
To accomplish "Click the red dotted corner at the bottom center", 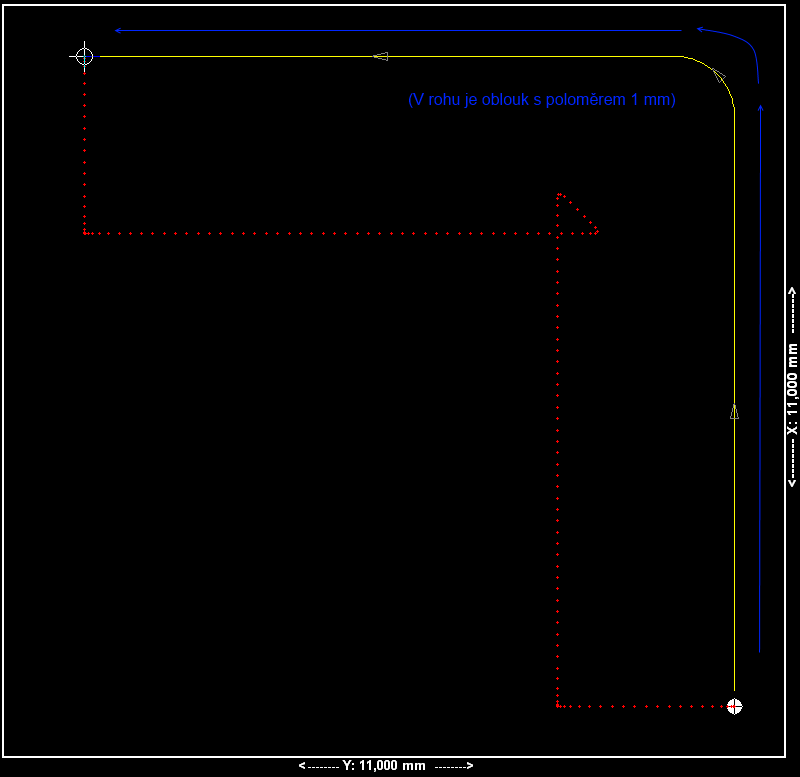I will click(x=557, y=706).
